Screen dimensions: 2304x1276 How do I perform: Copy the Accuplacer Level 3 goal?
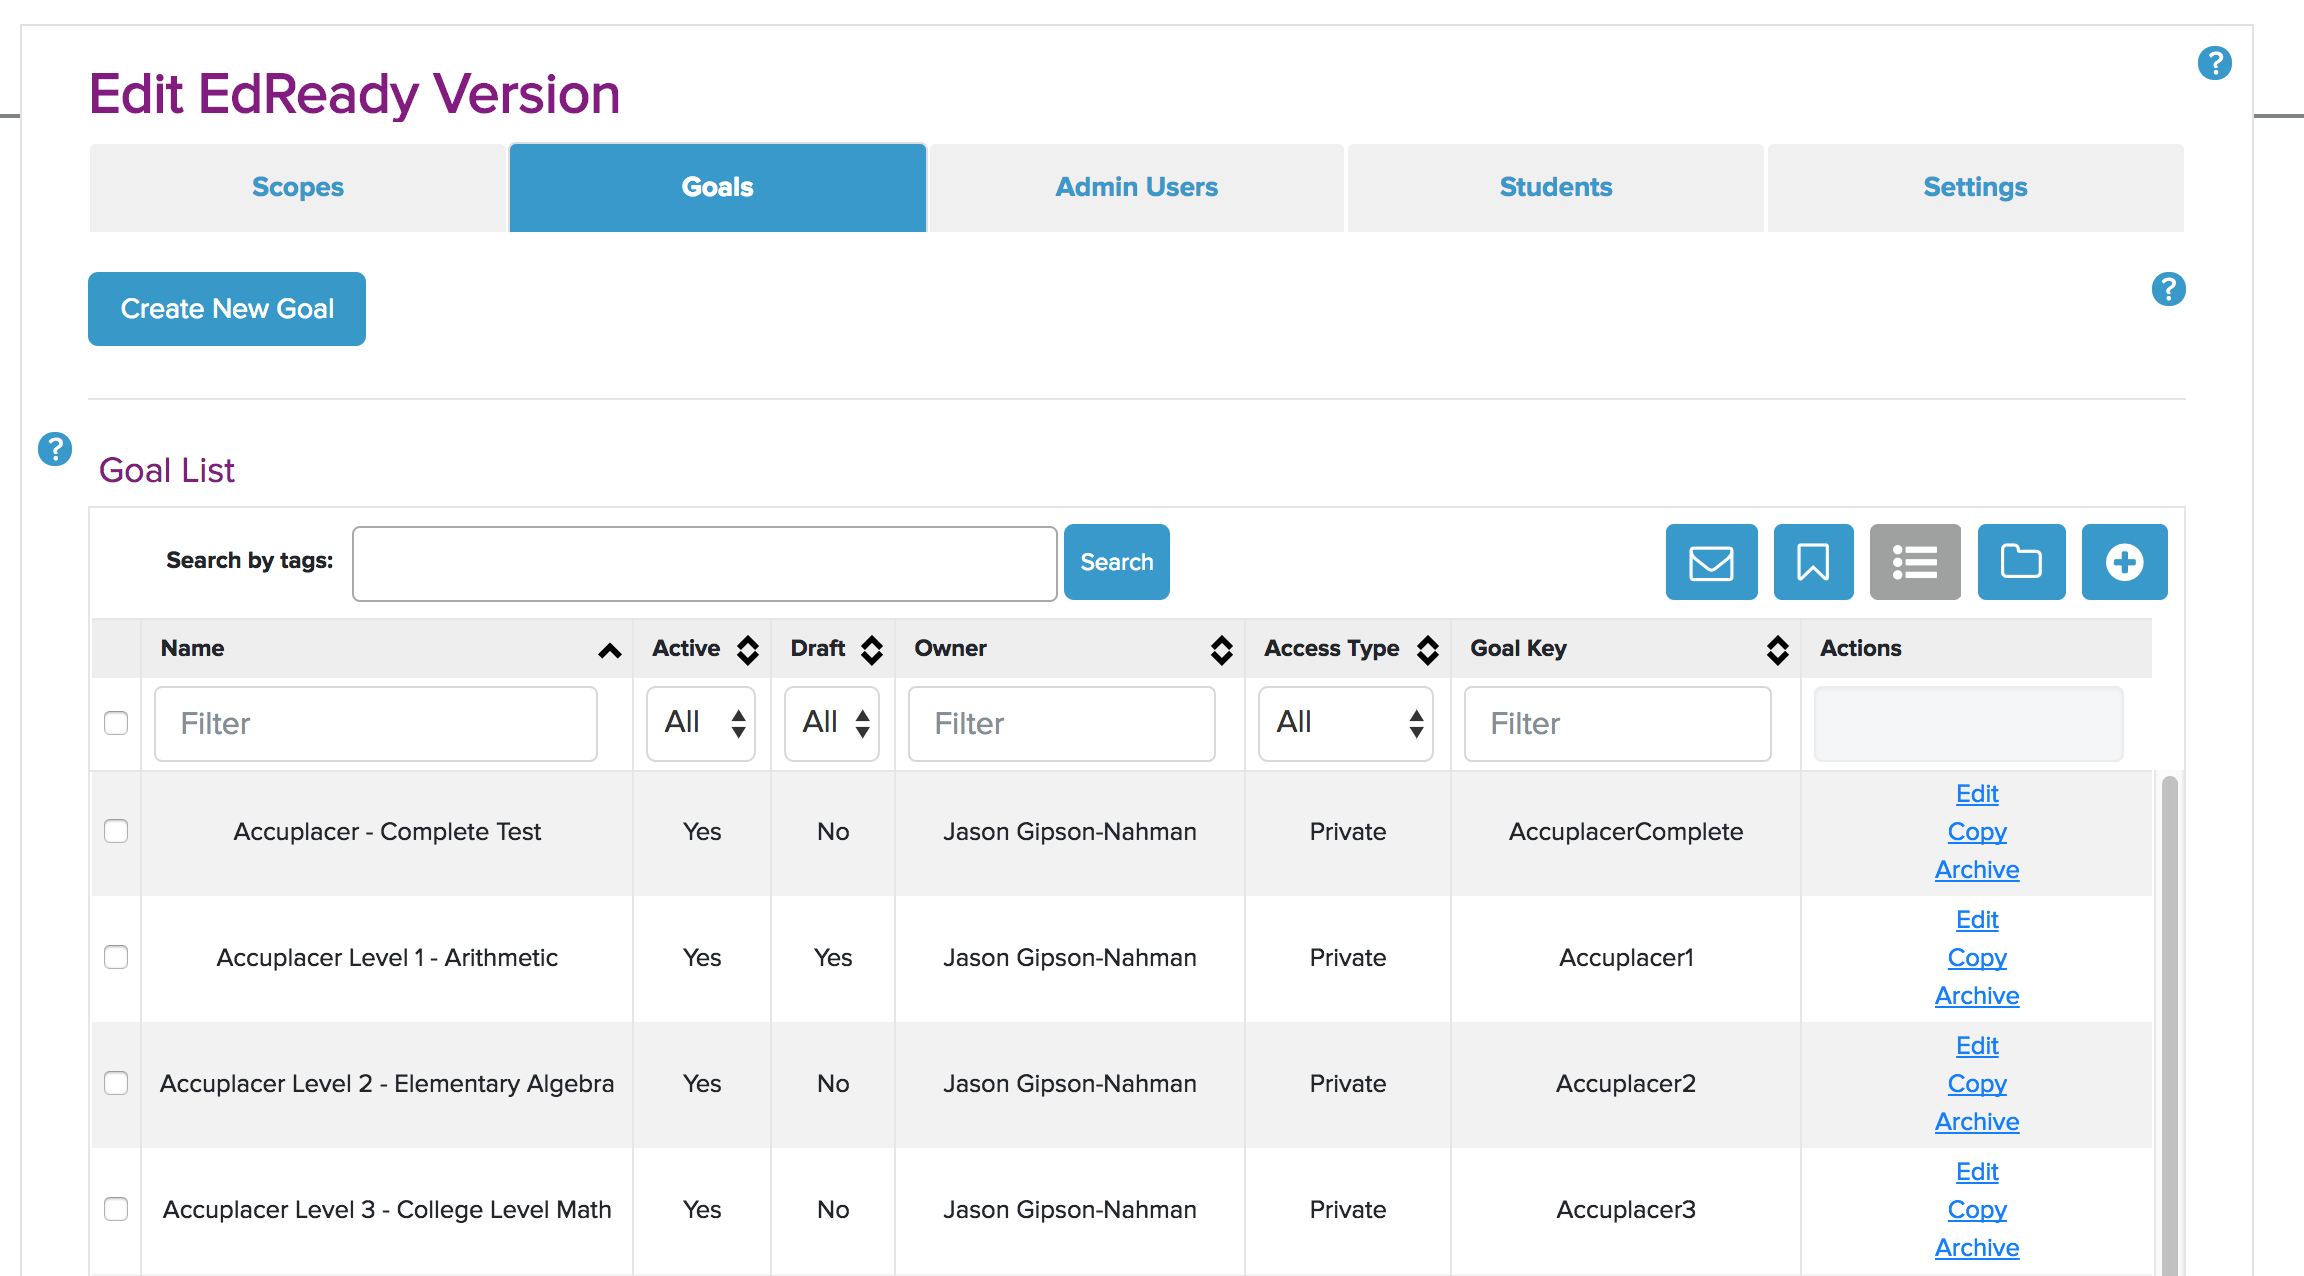(1977, 1210)
